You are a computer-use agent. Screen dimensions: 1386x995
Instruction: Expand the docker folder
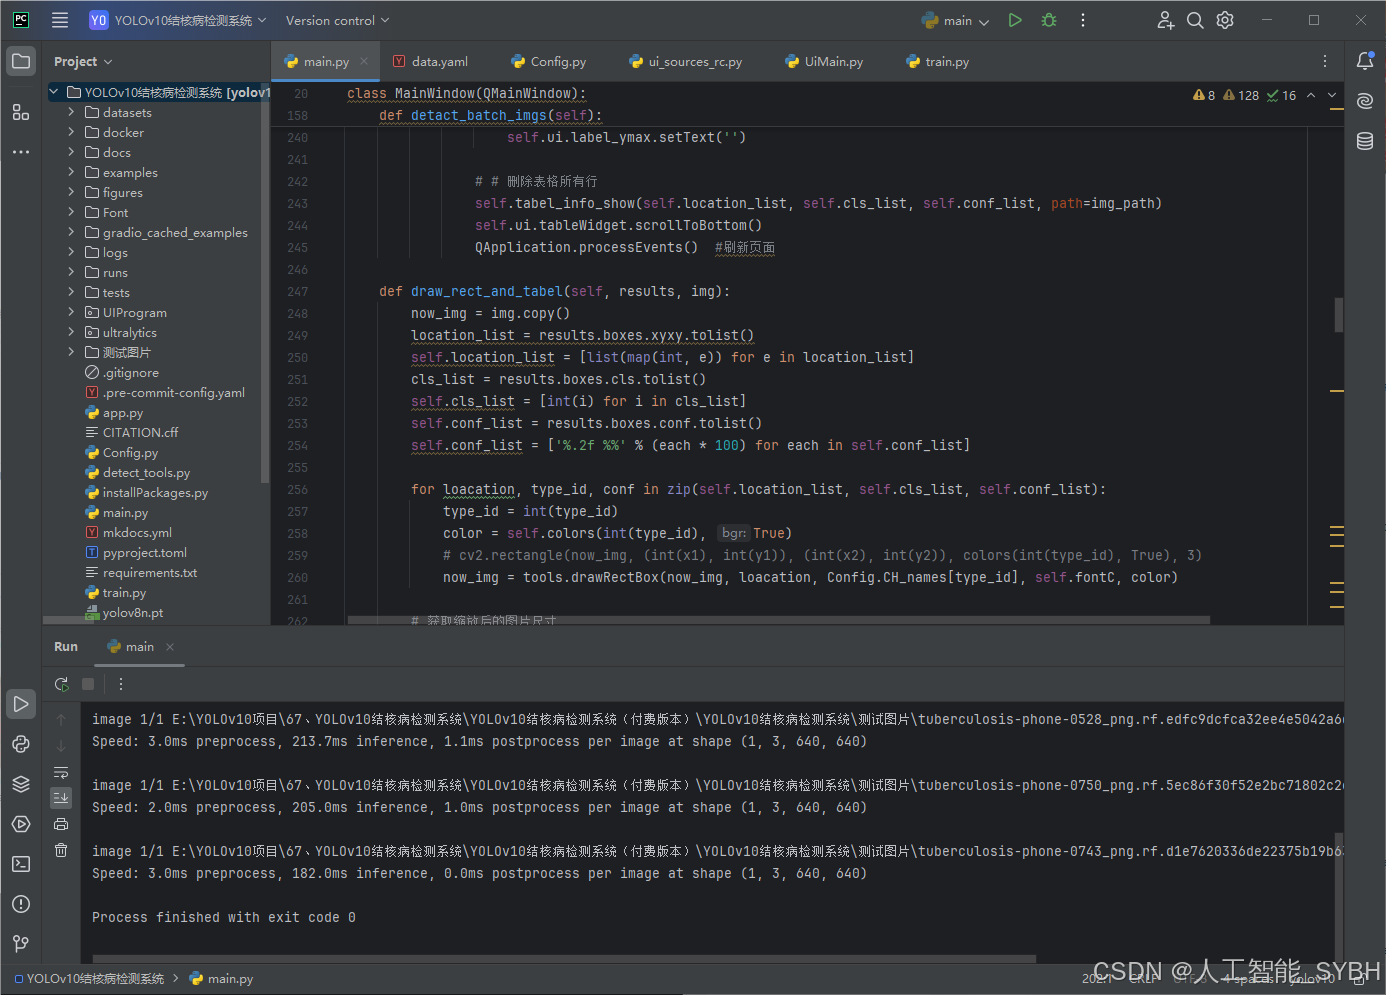pos(71,132)
